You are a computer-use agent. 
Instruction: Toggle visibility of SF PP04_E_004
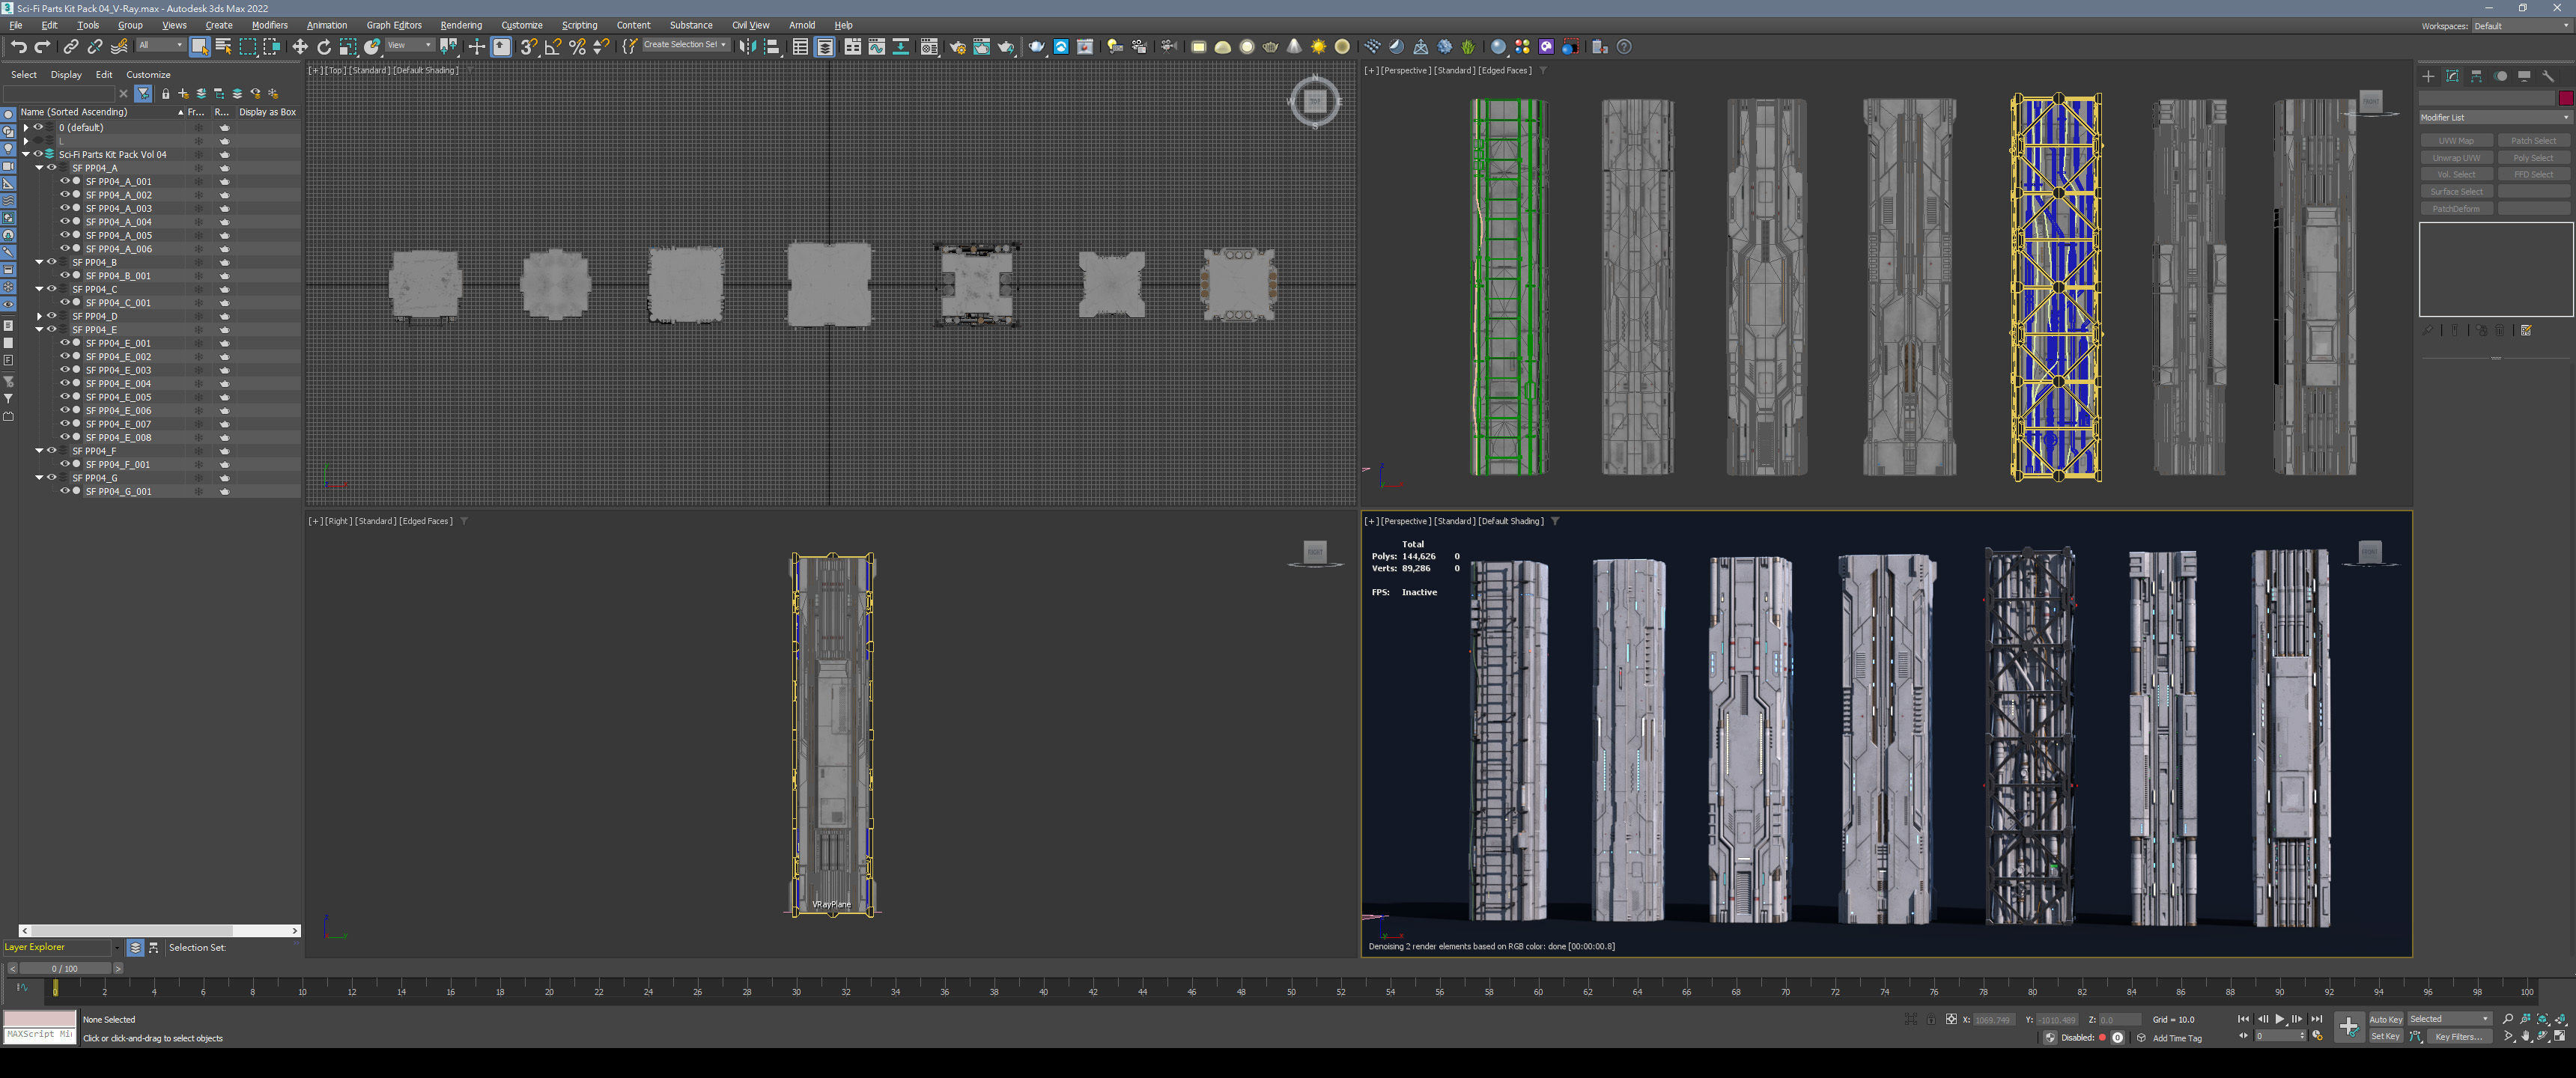click(65, 383)
